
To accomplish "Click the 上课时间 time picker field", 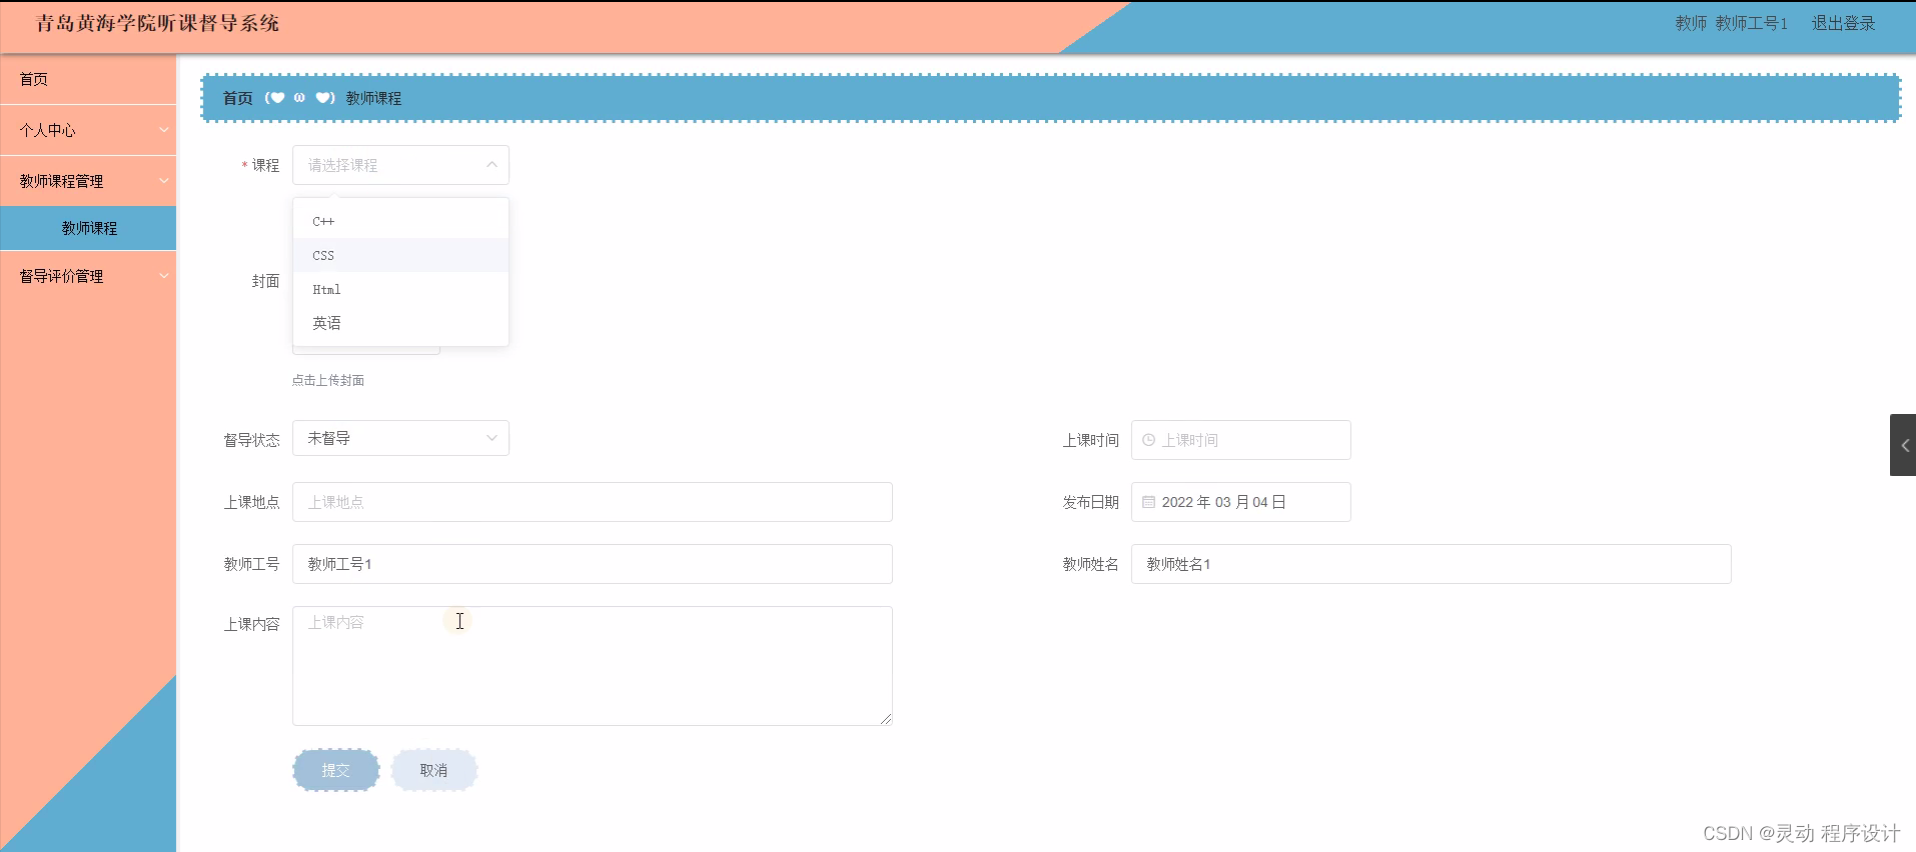I will tap(1240, 440).
